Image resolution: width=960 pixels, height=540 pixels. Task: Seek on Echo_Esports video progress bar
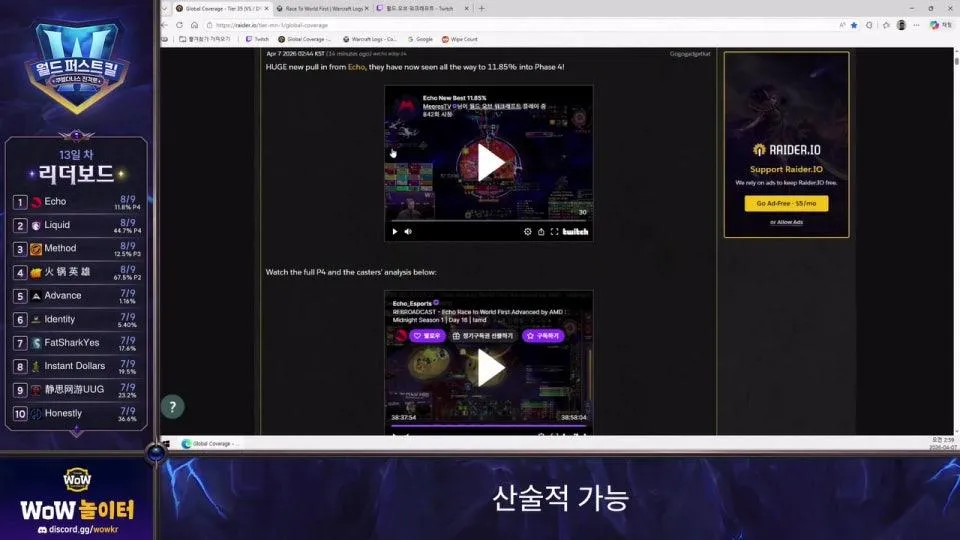tap(489, 425)
